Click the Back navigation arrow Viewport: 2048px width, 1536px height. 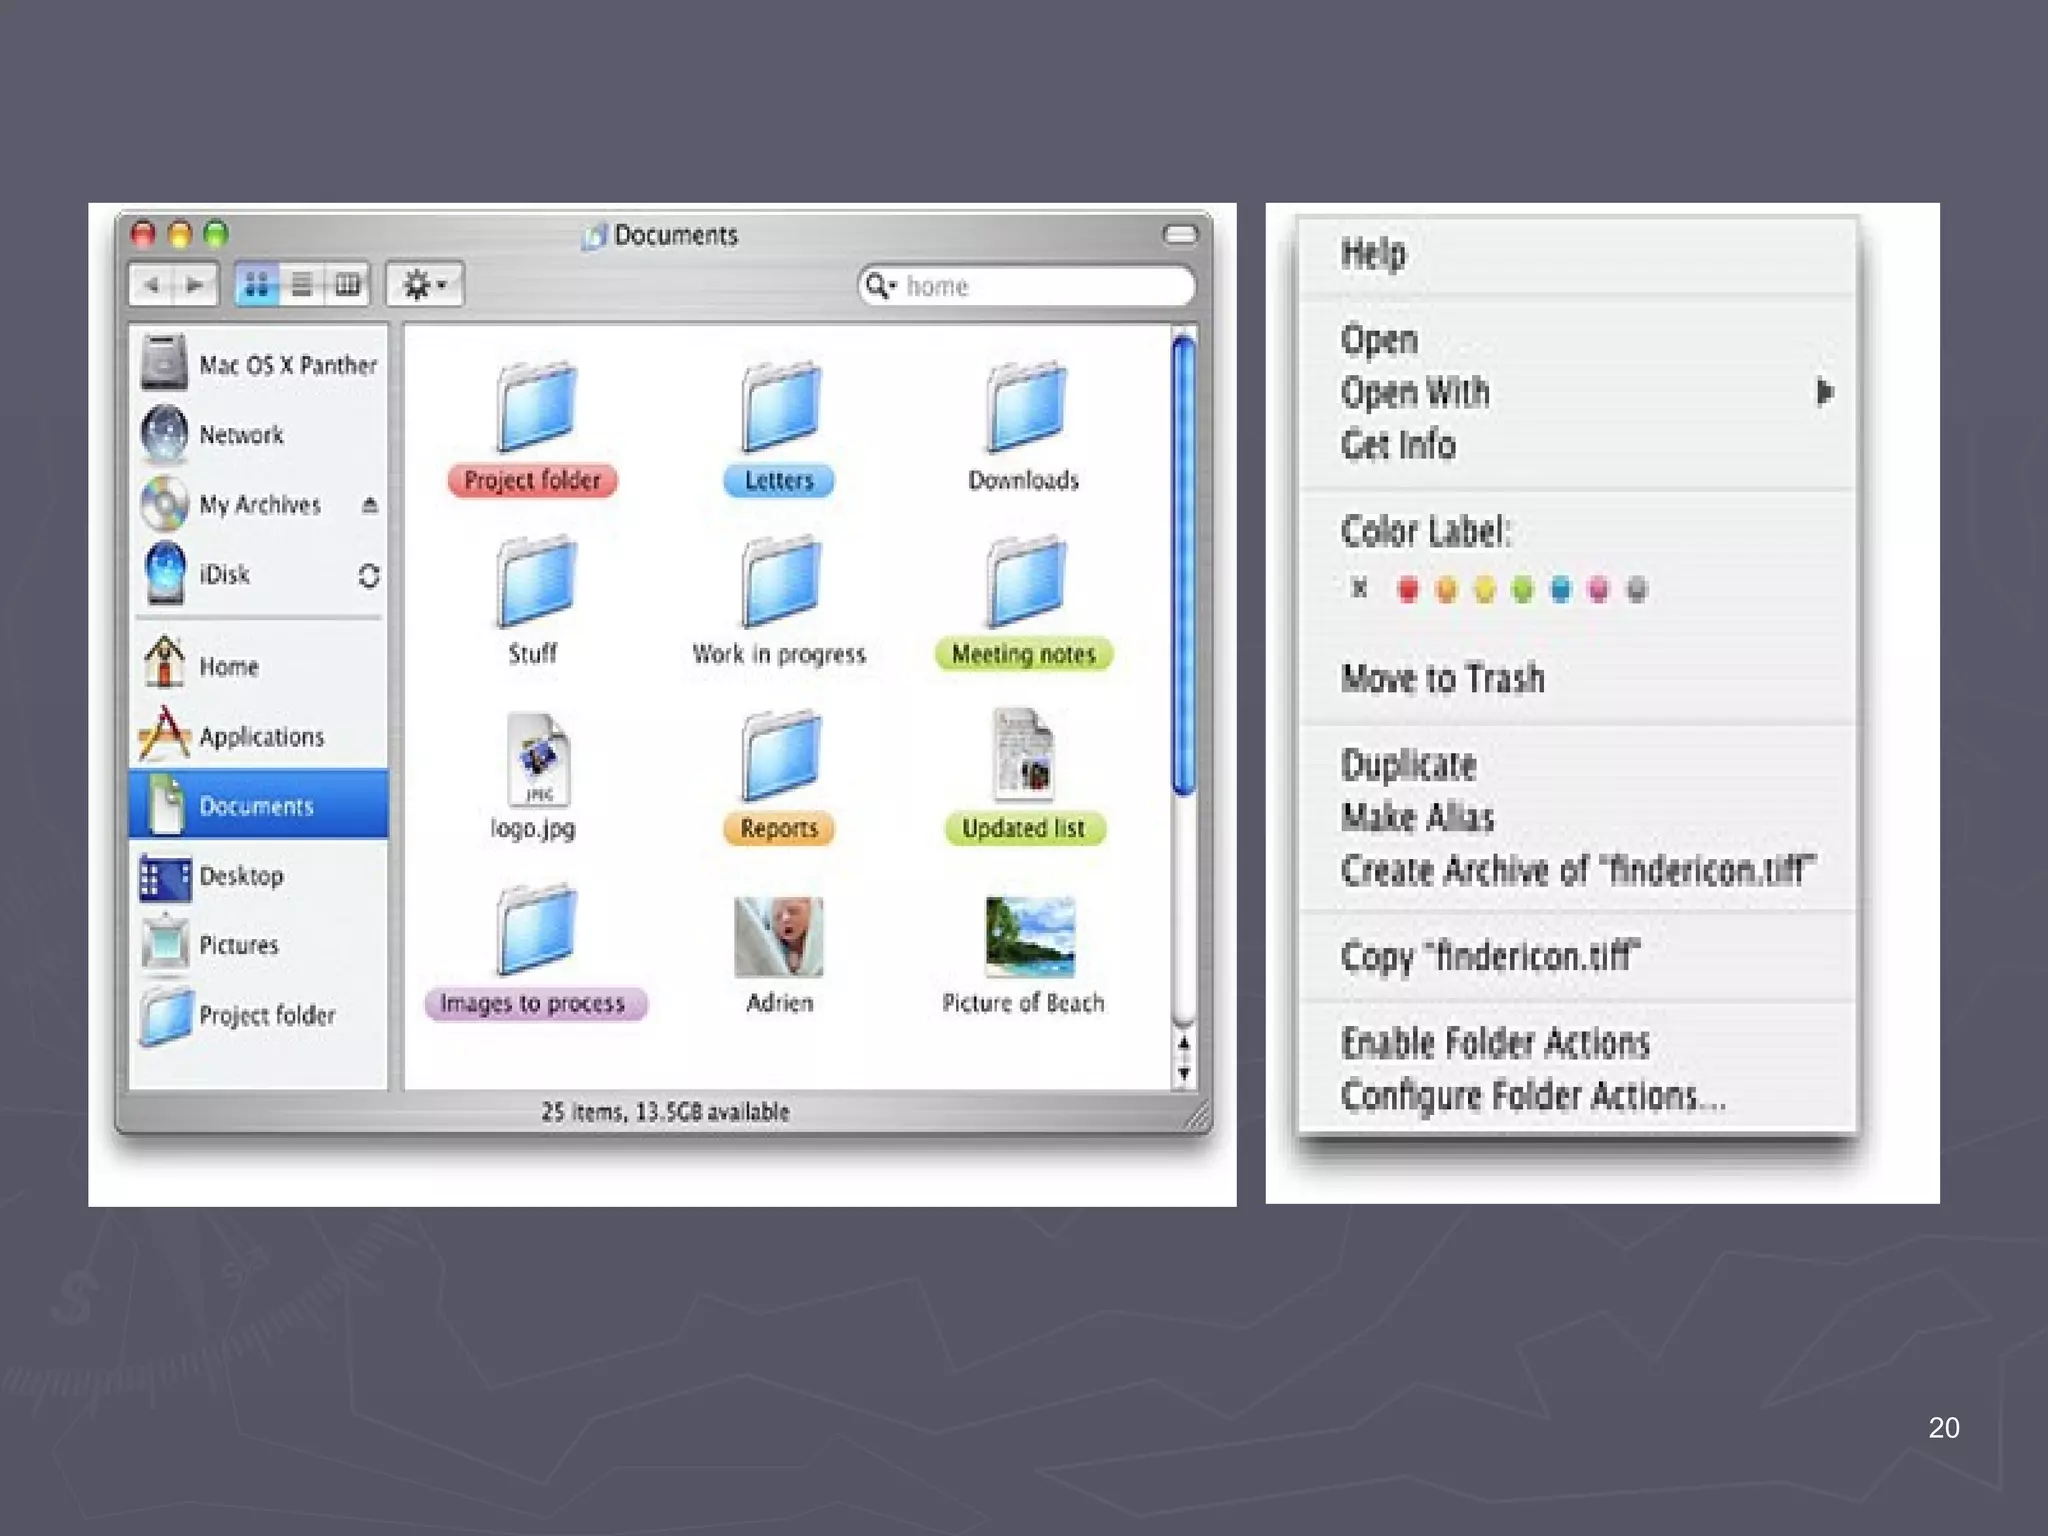152,286
